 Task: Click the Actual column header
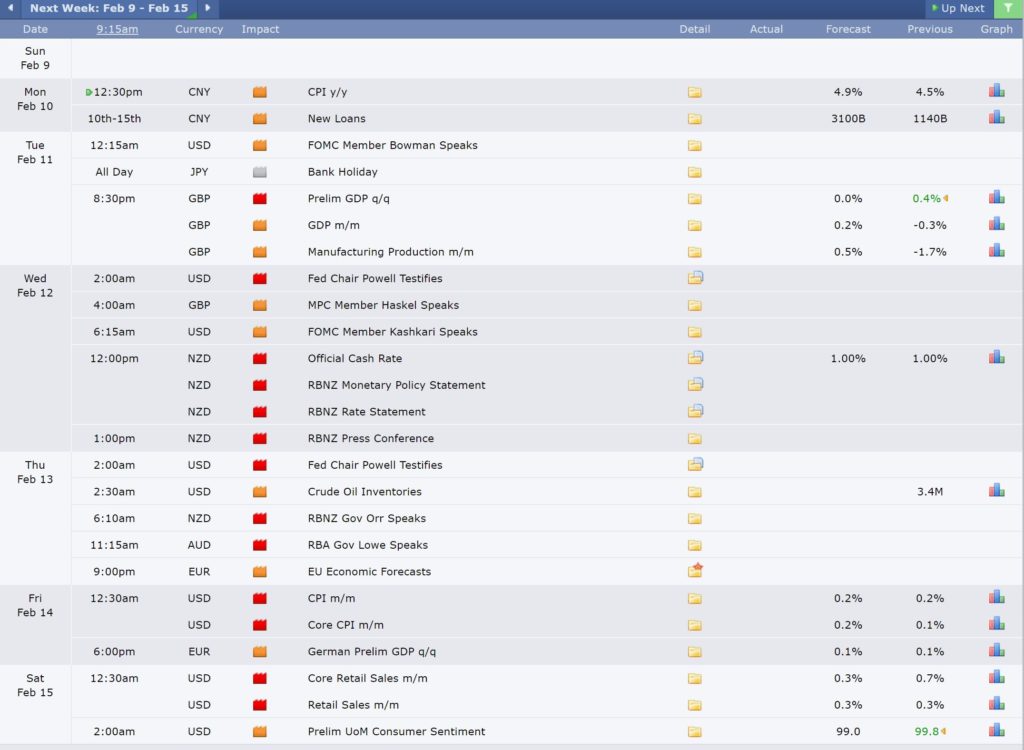pyautogui.click(x=766, y=29)
